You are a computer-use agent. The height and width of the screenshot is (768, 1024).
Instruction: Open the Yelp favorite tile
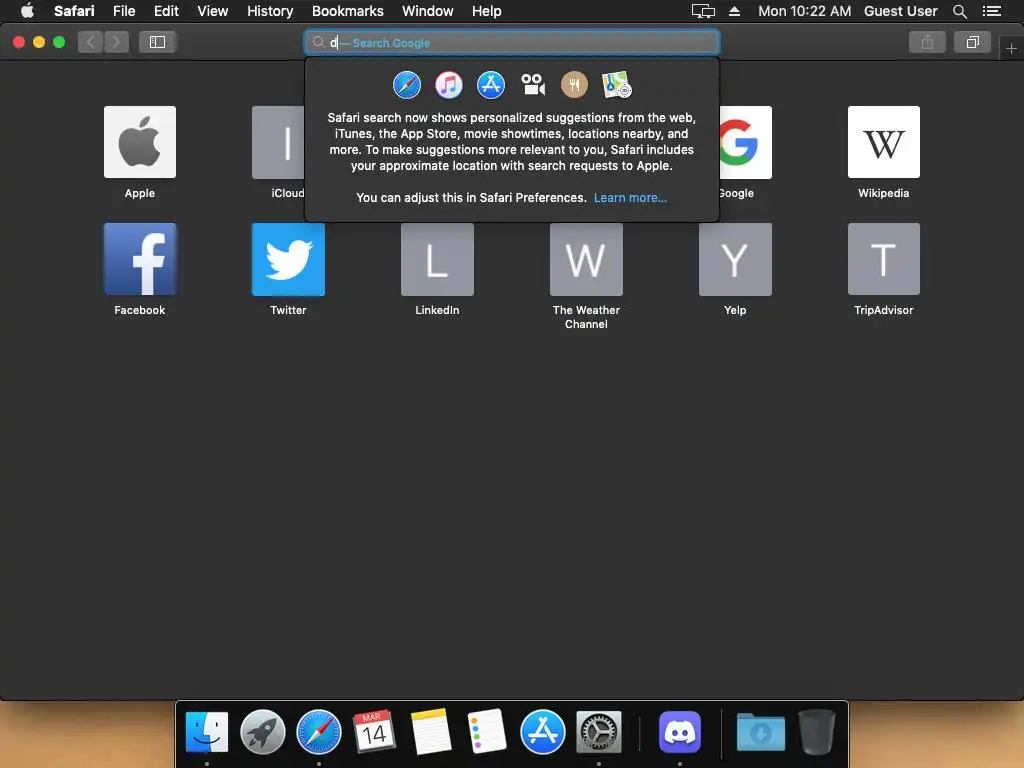[735, 259]
